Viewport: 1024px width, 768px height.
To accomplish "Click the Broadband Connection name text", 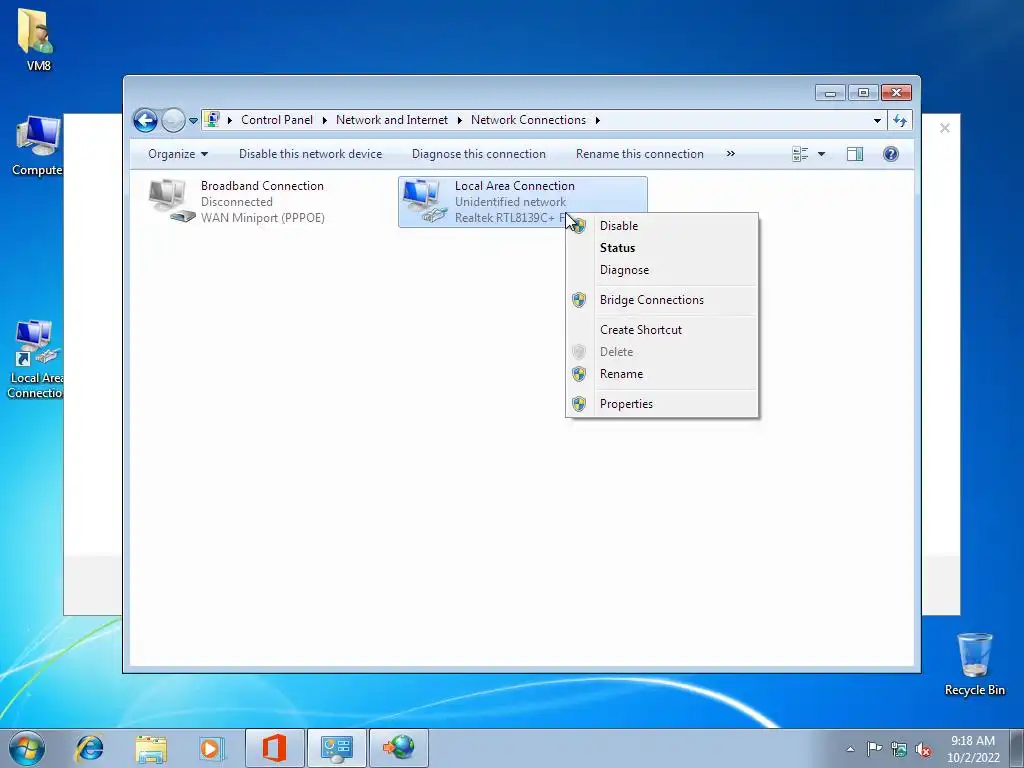I will click(x=262, y=186).
